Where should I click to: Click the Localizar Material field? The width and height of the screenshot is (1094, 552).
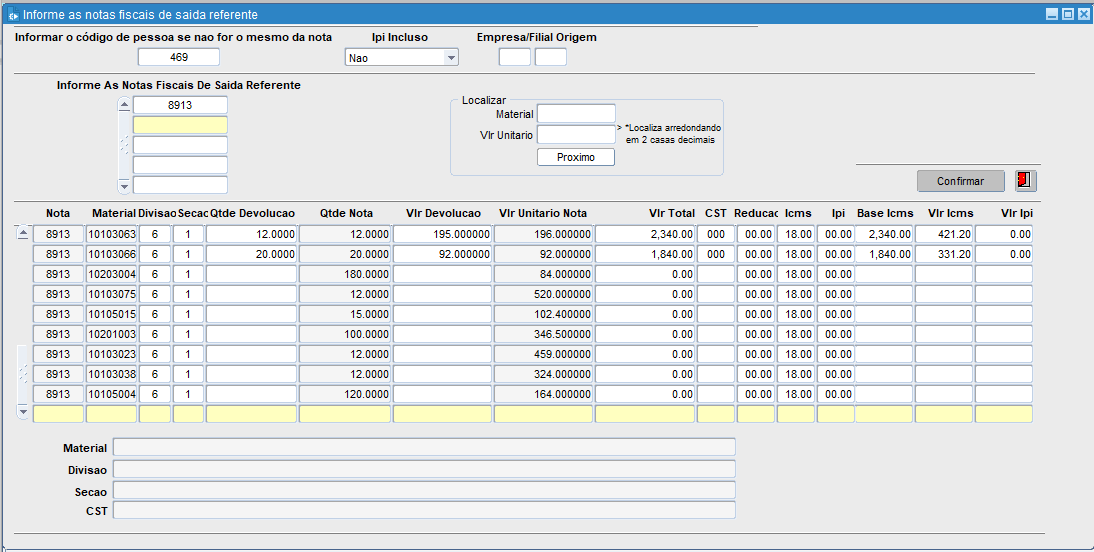pyautogui.click(x=576, y=114)
